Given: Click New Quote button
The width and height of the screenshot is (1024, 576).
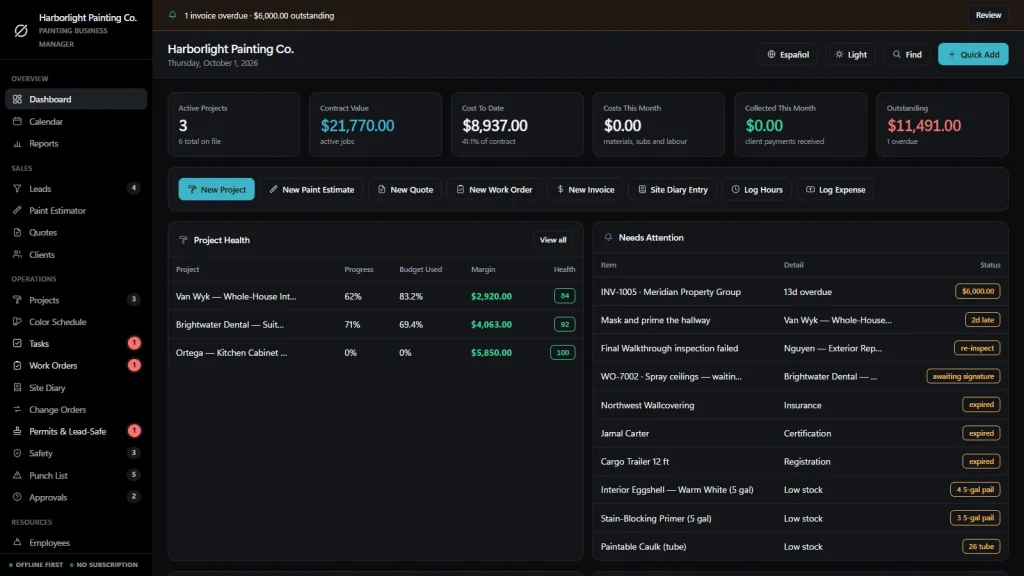Looking at the screenshot, I should pos(405,189).
